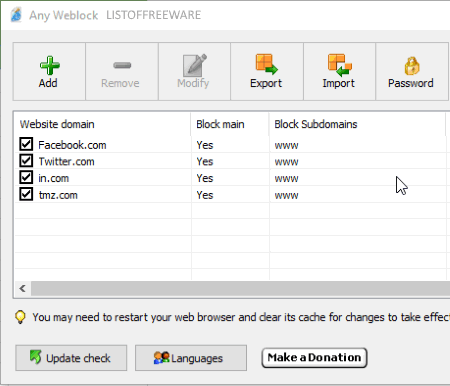The width and height of the screenshot is (450, 386).
Task: Click the horizontal scrollbar left arrow
Action: pyautogui.click(x=23, y=288)
